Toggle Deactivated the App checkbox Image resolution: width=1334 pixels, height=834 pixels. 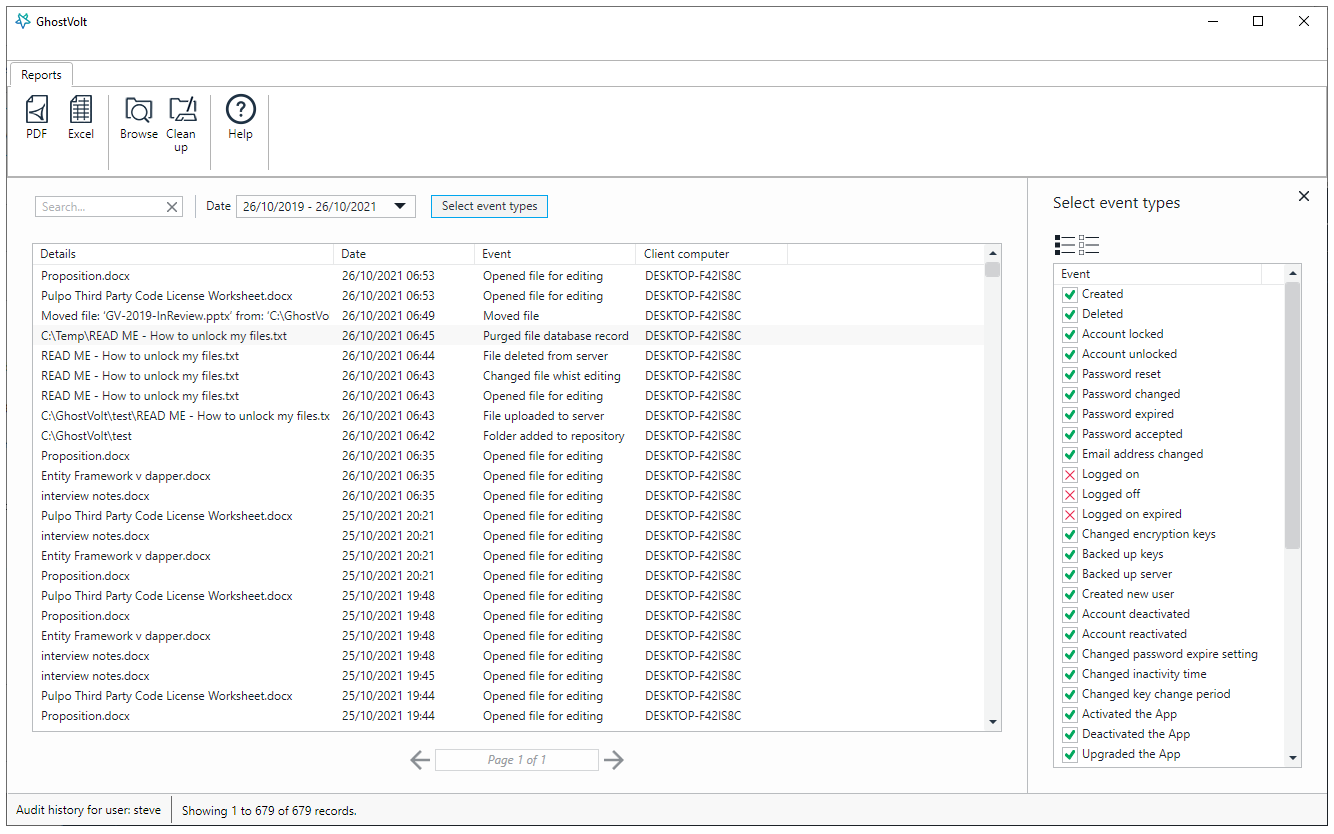click(x=1069, y=734)
